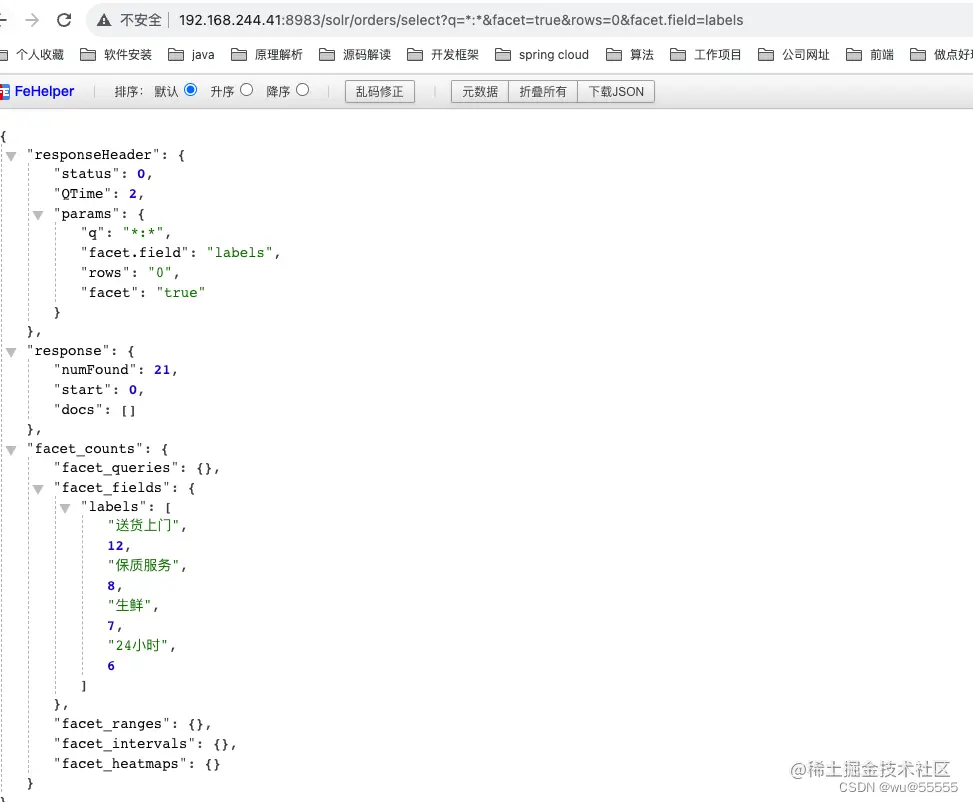The height and width of the screenshot is (802, 973).
Task: Open the 开发框架 bookmark folder
Action: (x=443, y=55)
